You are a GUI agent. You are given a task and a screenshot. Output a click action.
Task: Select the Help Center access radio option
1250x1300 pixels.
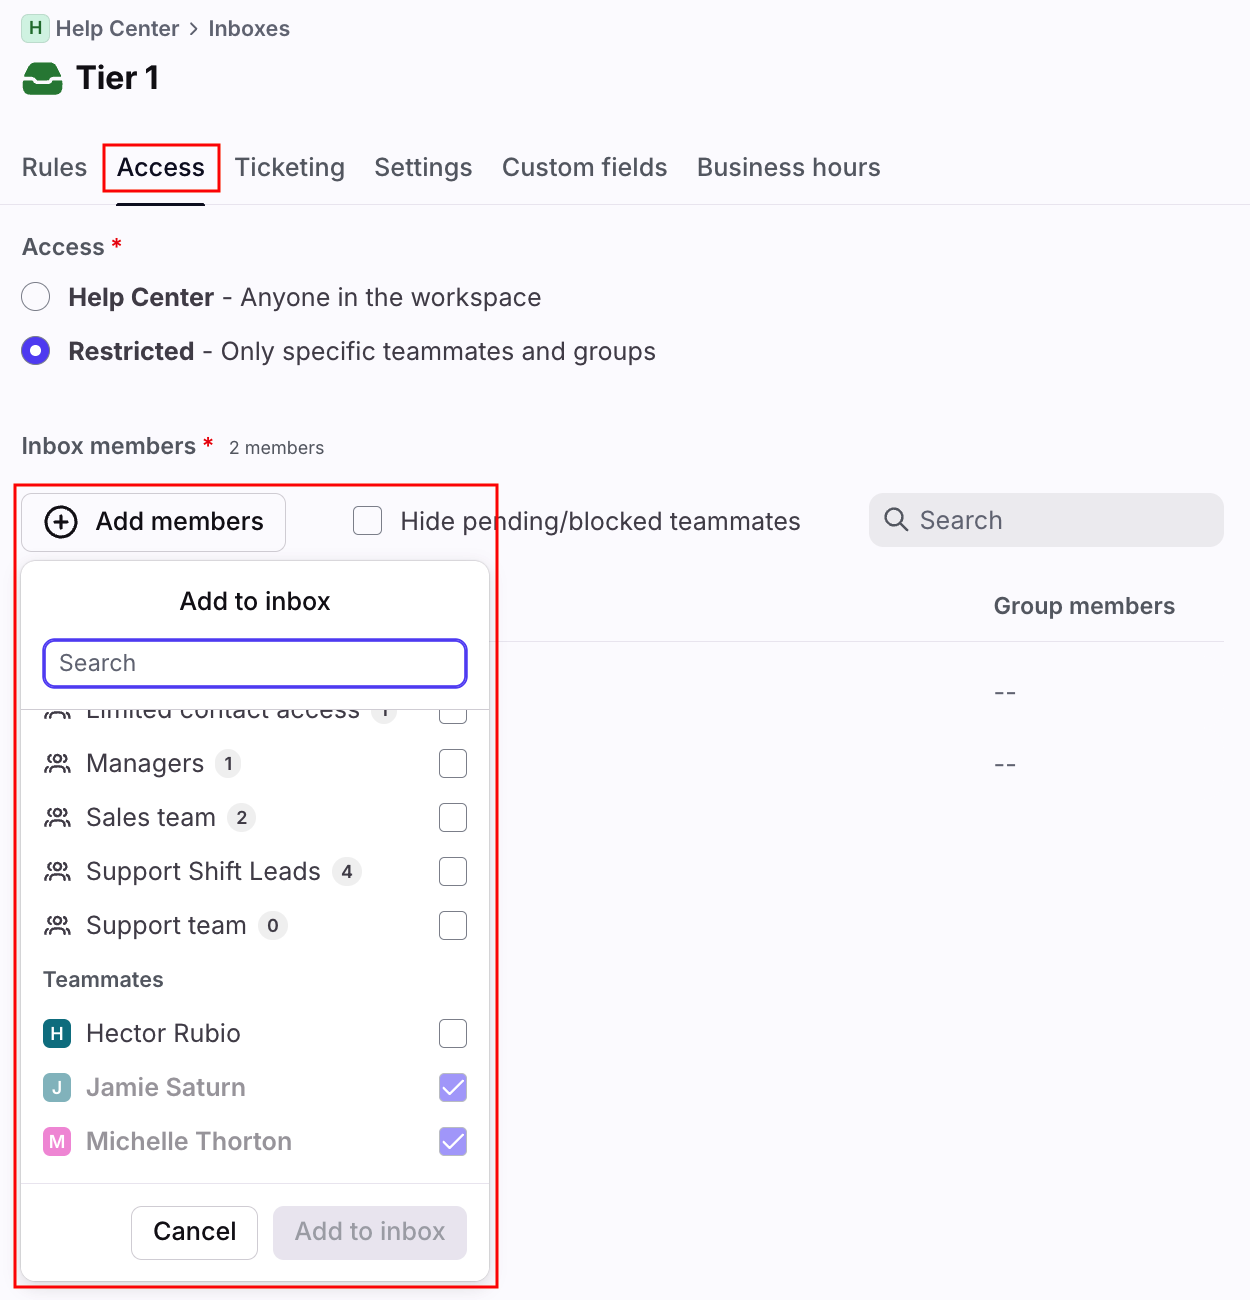pos(36,297)
